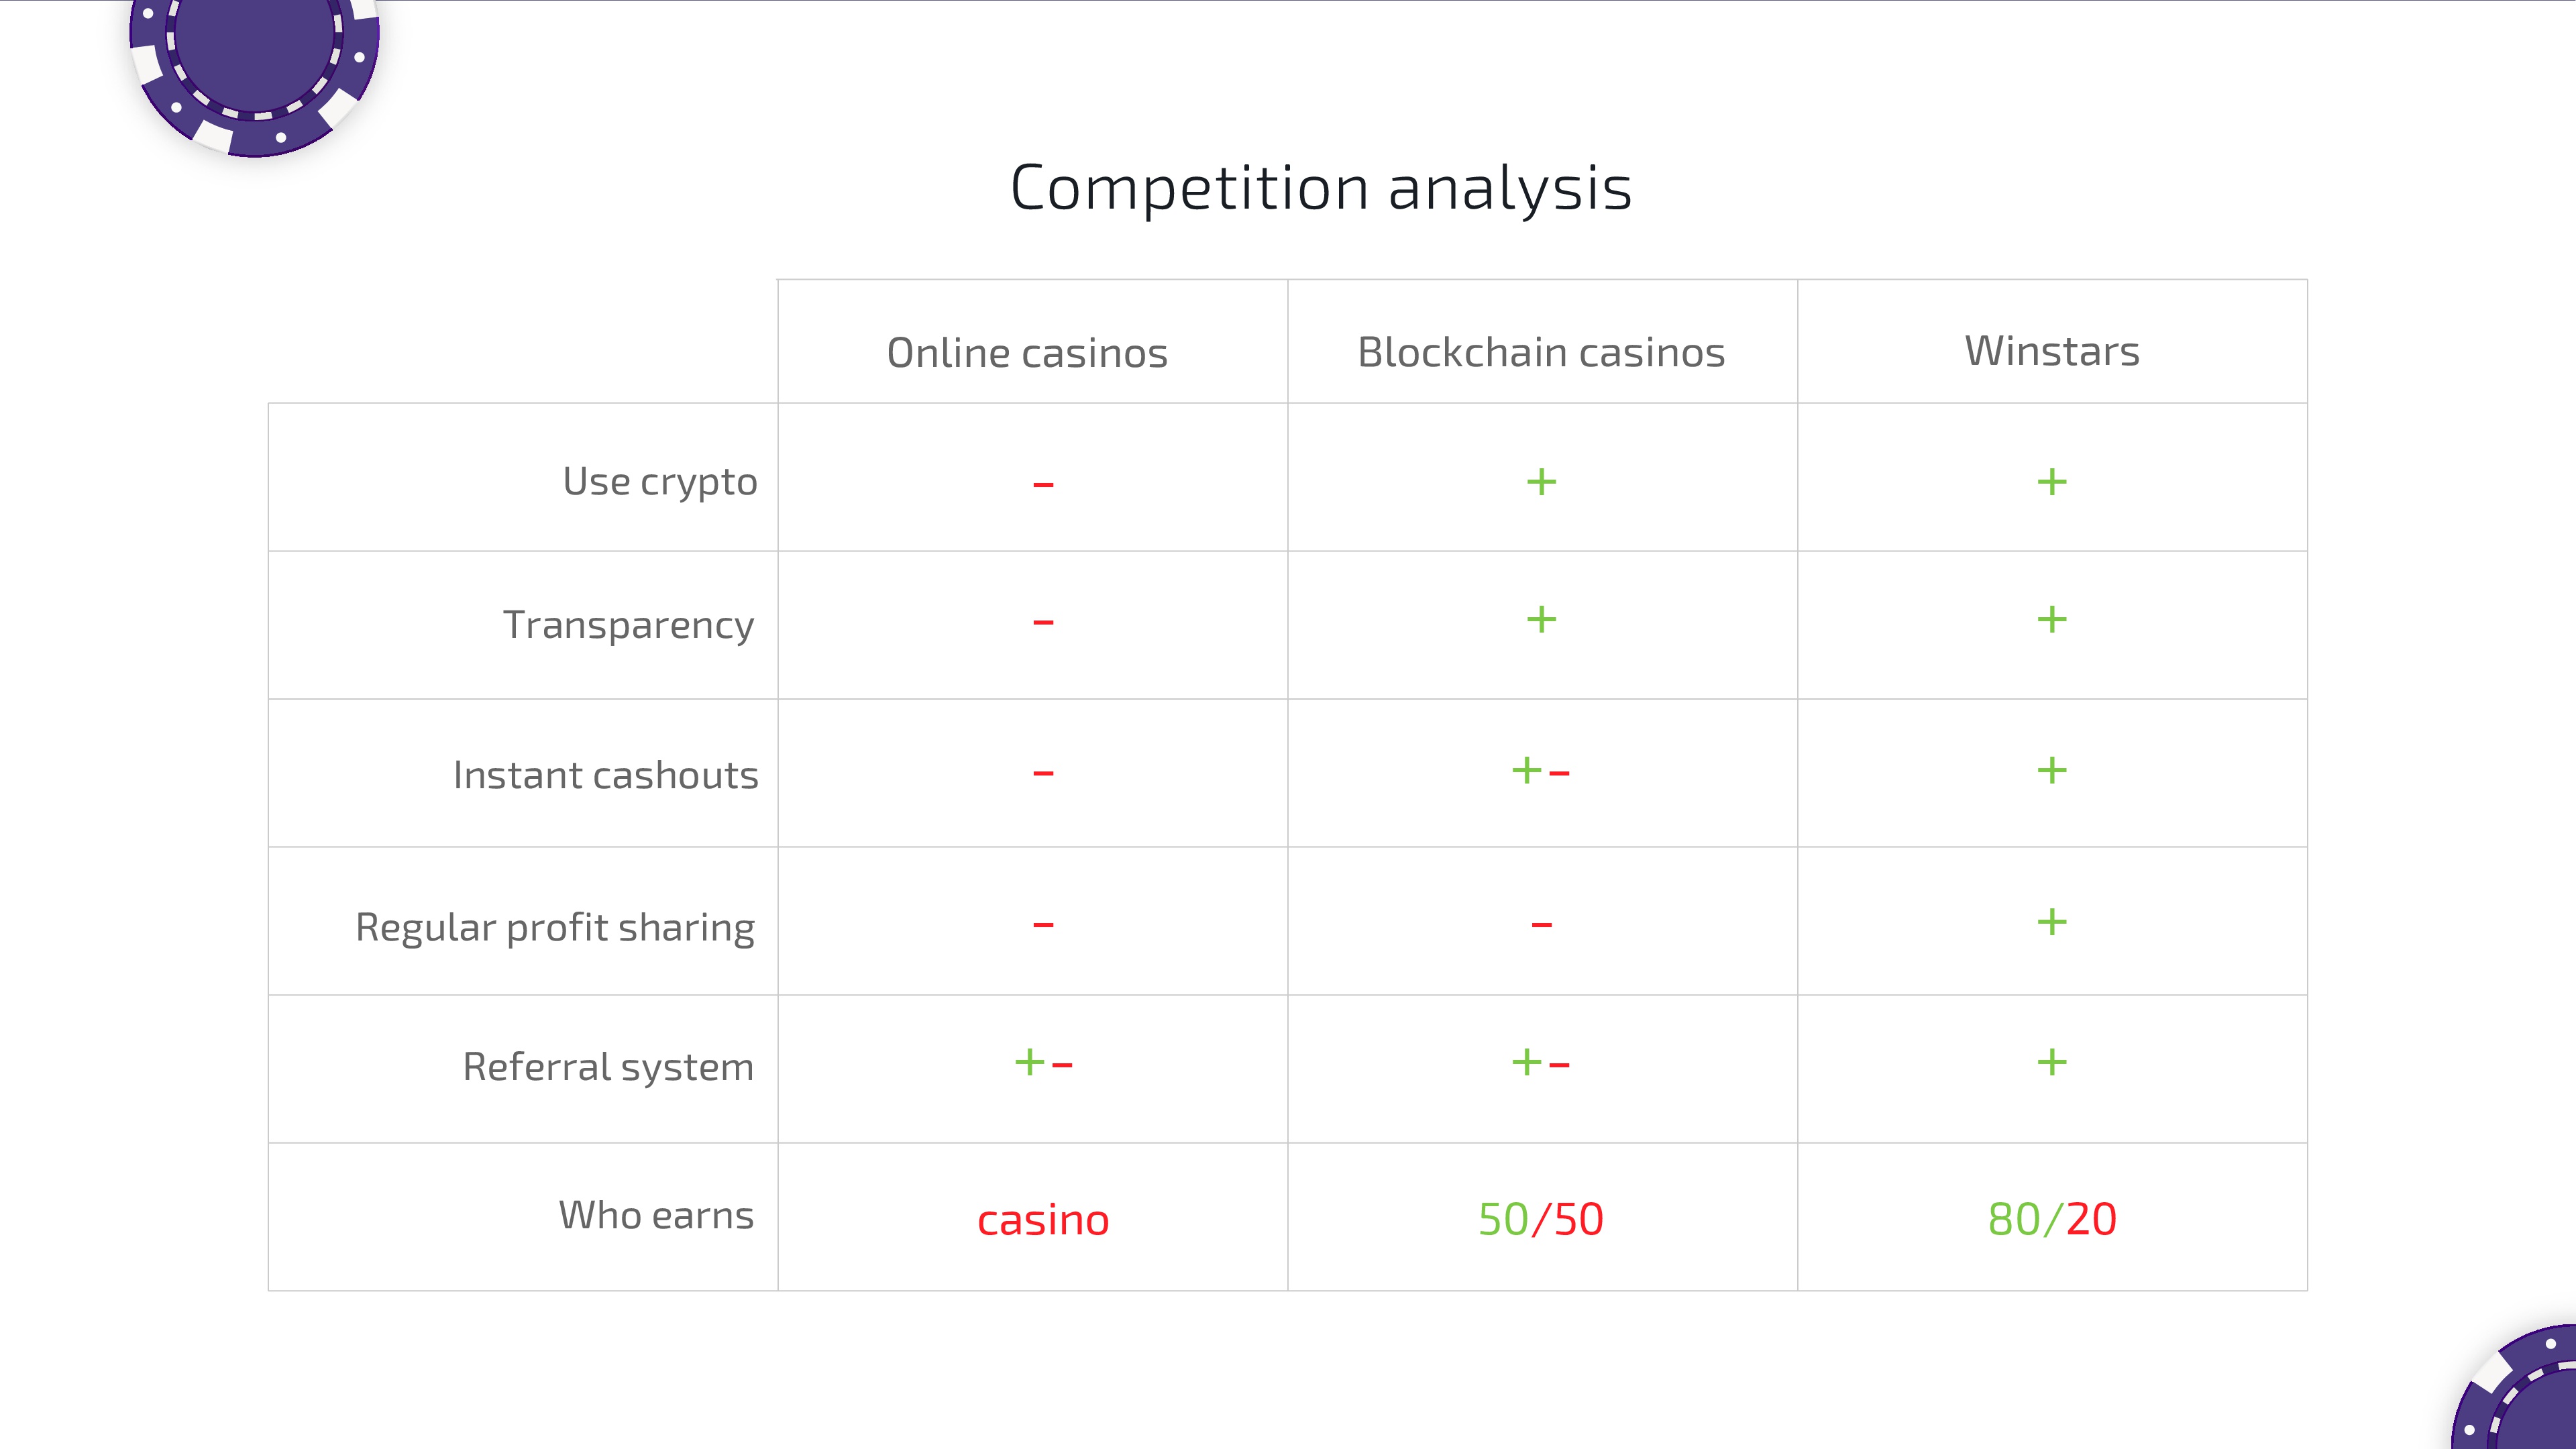The width and height of the screenshot is (2576, 1449).
Task: Click Blockchain casinos Instant cashouts plus-minus symbol
Action: 1540,771
